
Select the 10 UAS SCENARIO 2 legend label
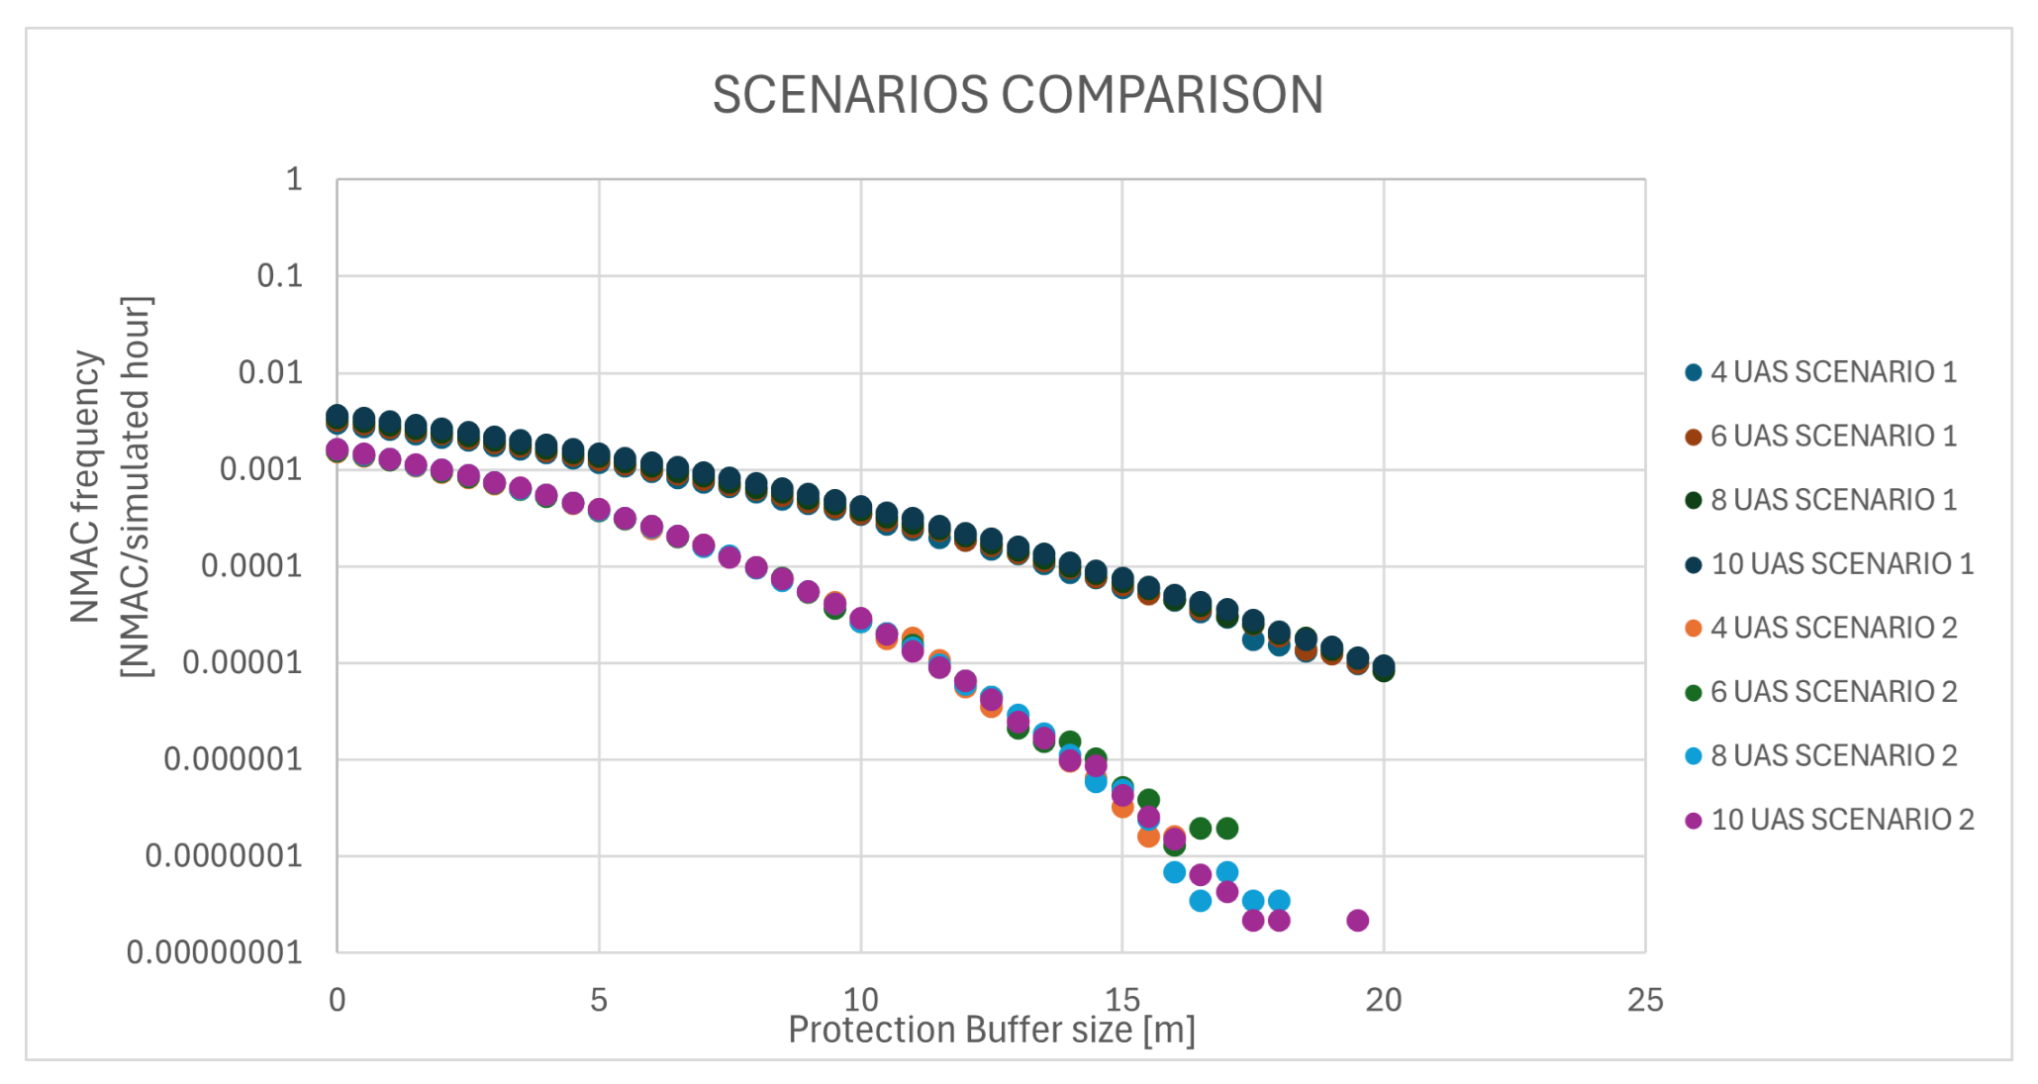coord(1843,820)
